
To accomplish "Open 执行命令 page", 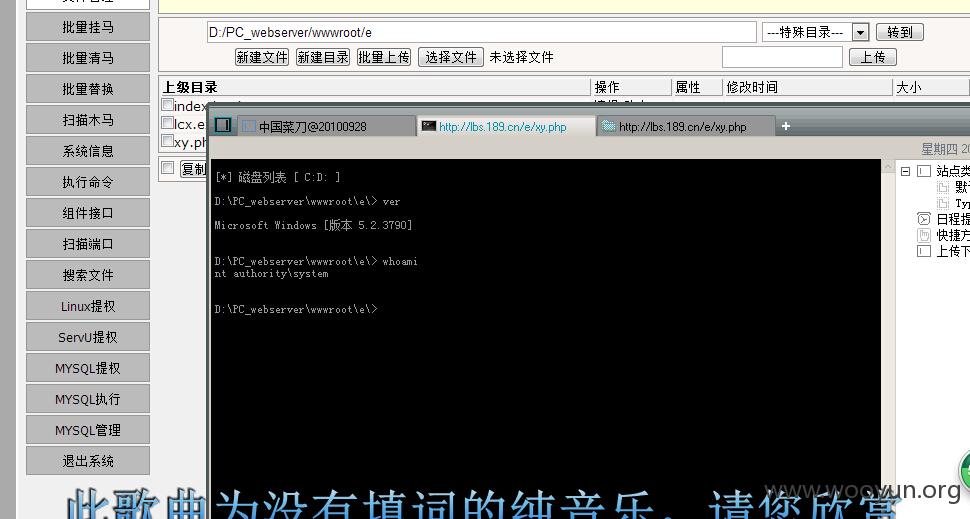I will pyautogui.click(x=88, y=182).
